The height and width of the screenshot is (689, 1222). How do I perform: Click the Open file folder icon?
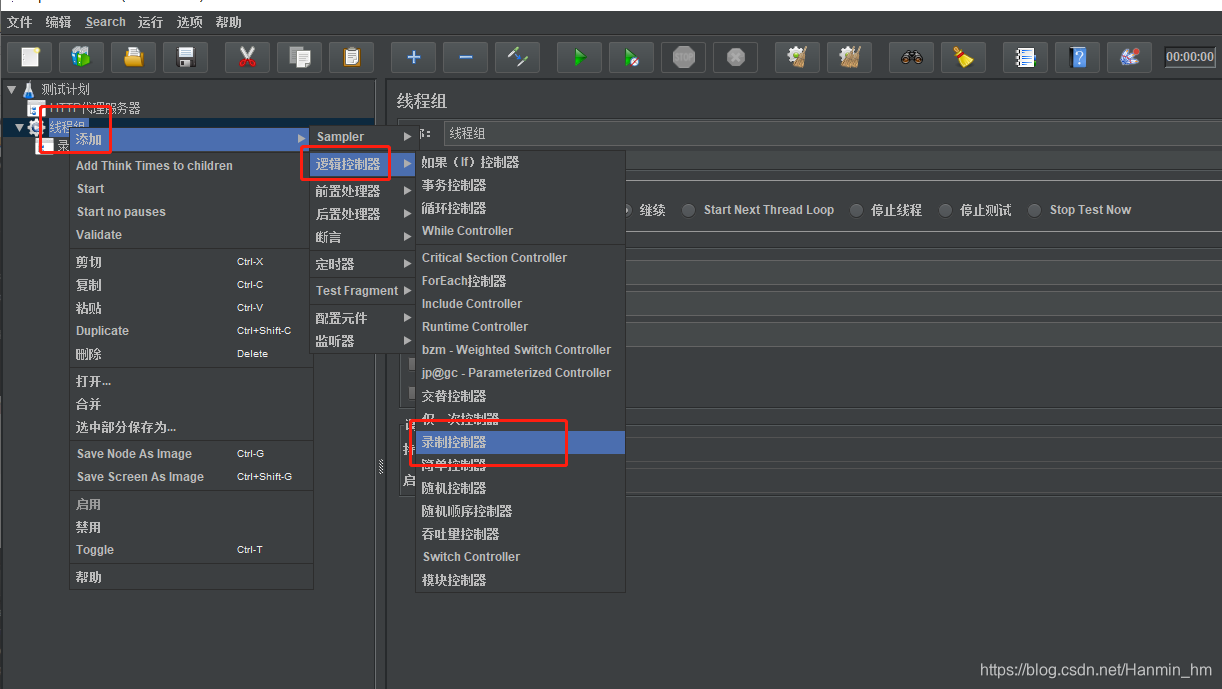point(133,57)
